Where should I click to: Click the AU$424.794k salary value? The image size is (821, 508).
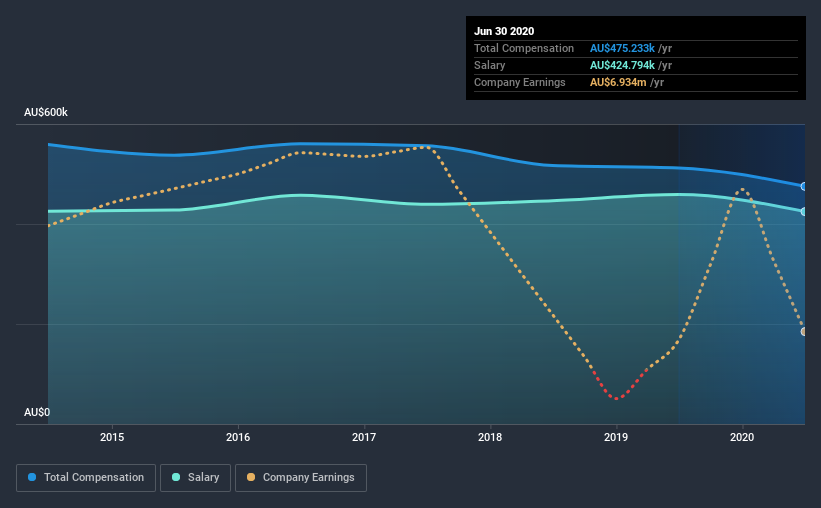click(x=622, y=65)
